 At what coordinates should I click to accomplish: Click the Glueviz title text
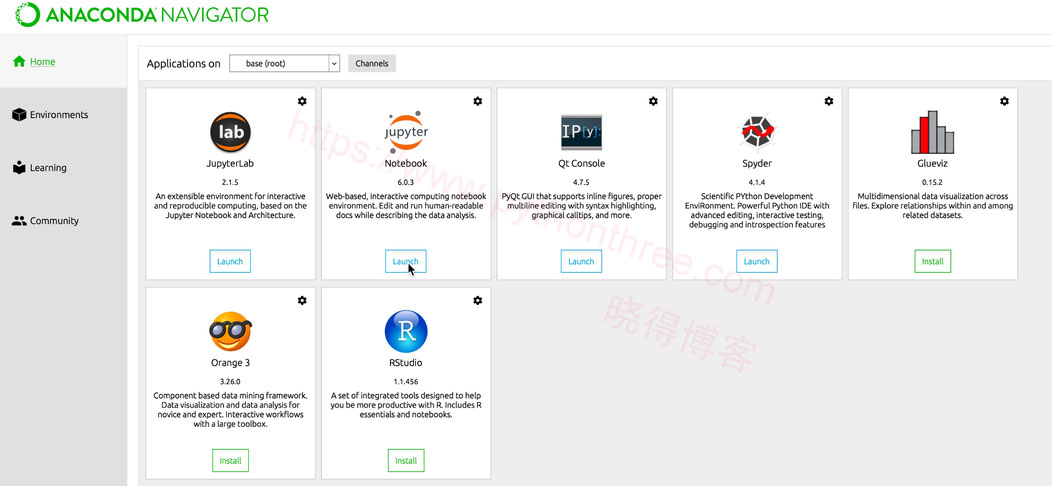[x=933, y=163]
